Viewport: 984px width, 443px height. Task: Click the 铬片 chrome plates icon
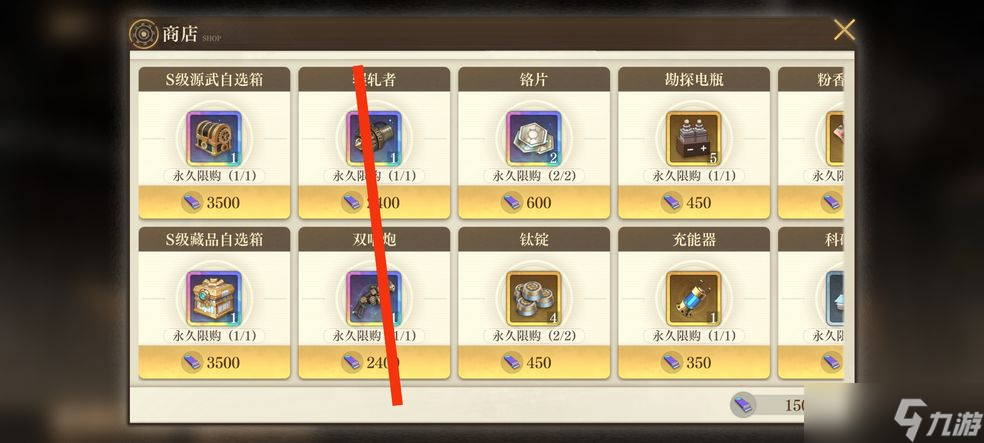[534, 138]
